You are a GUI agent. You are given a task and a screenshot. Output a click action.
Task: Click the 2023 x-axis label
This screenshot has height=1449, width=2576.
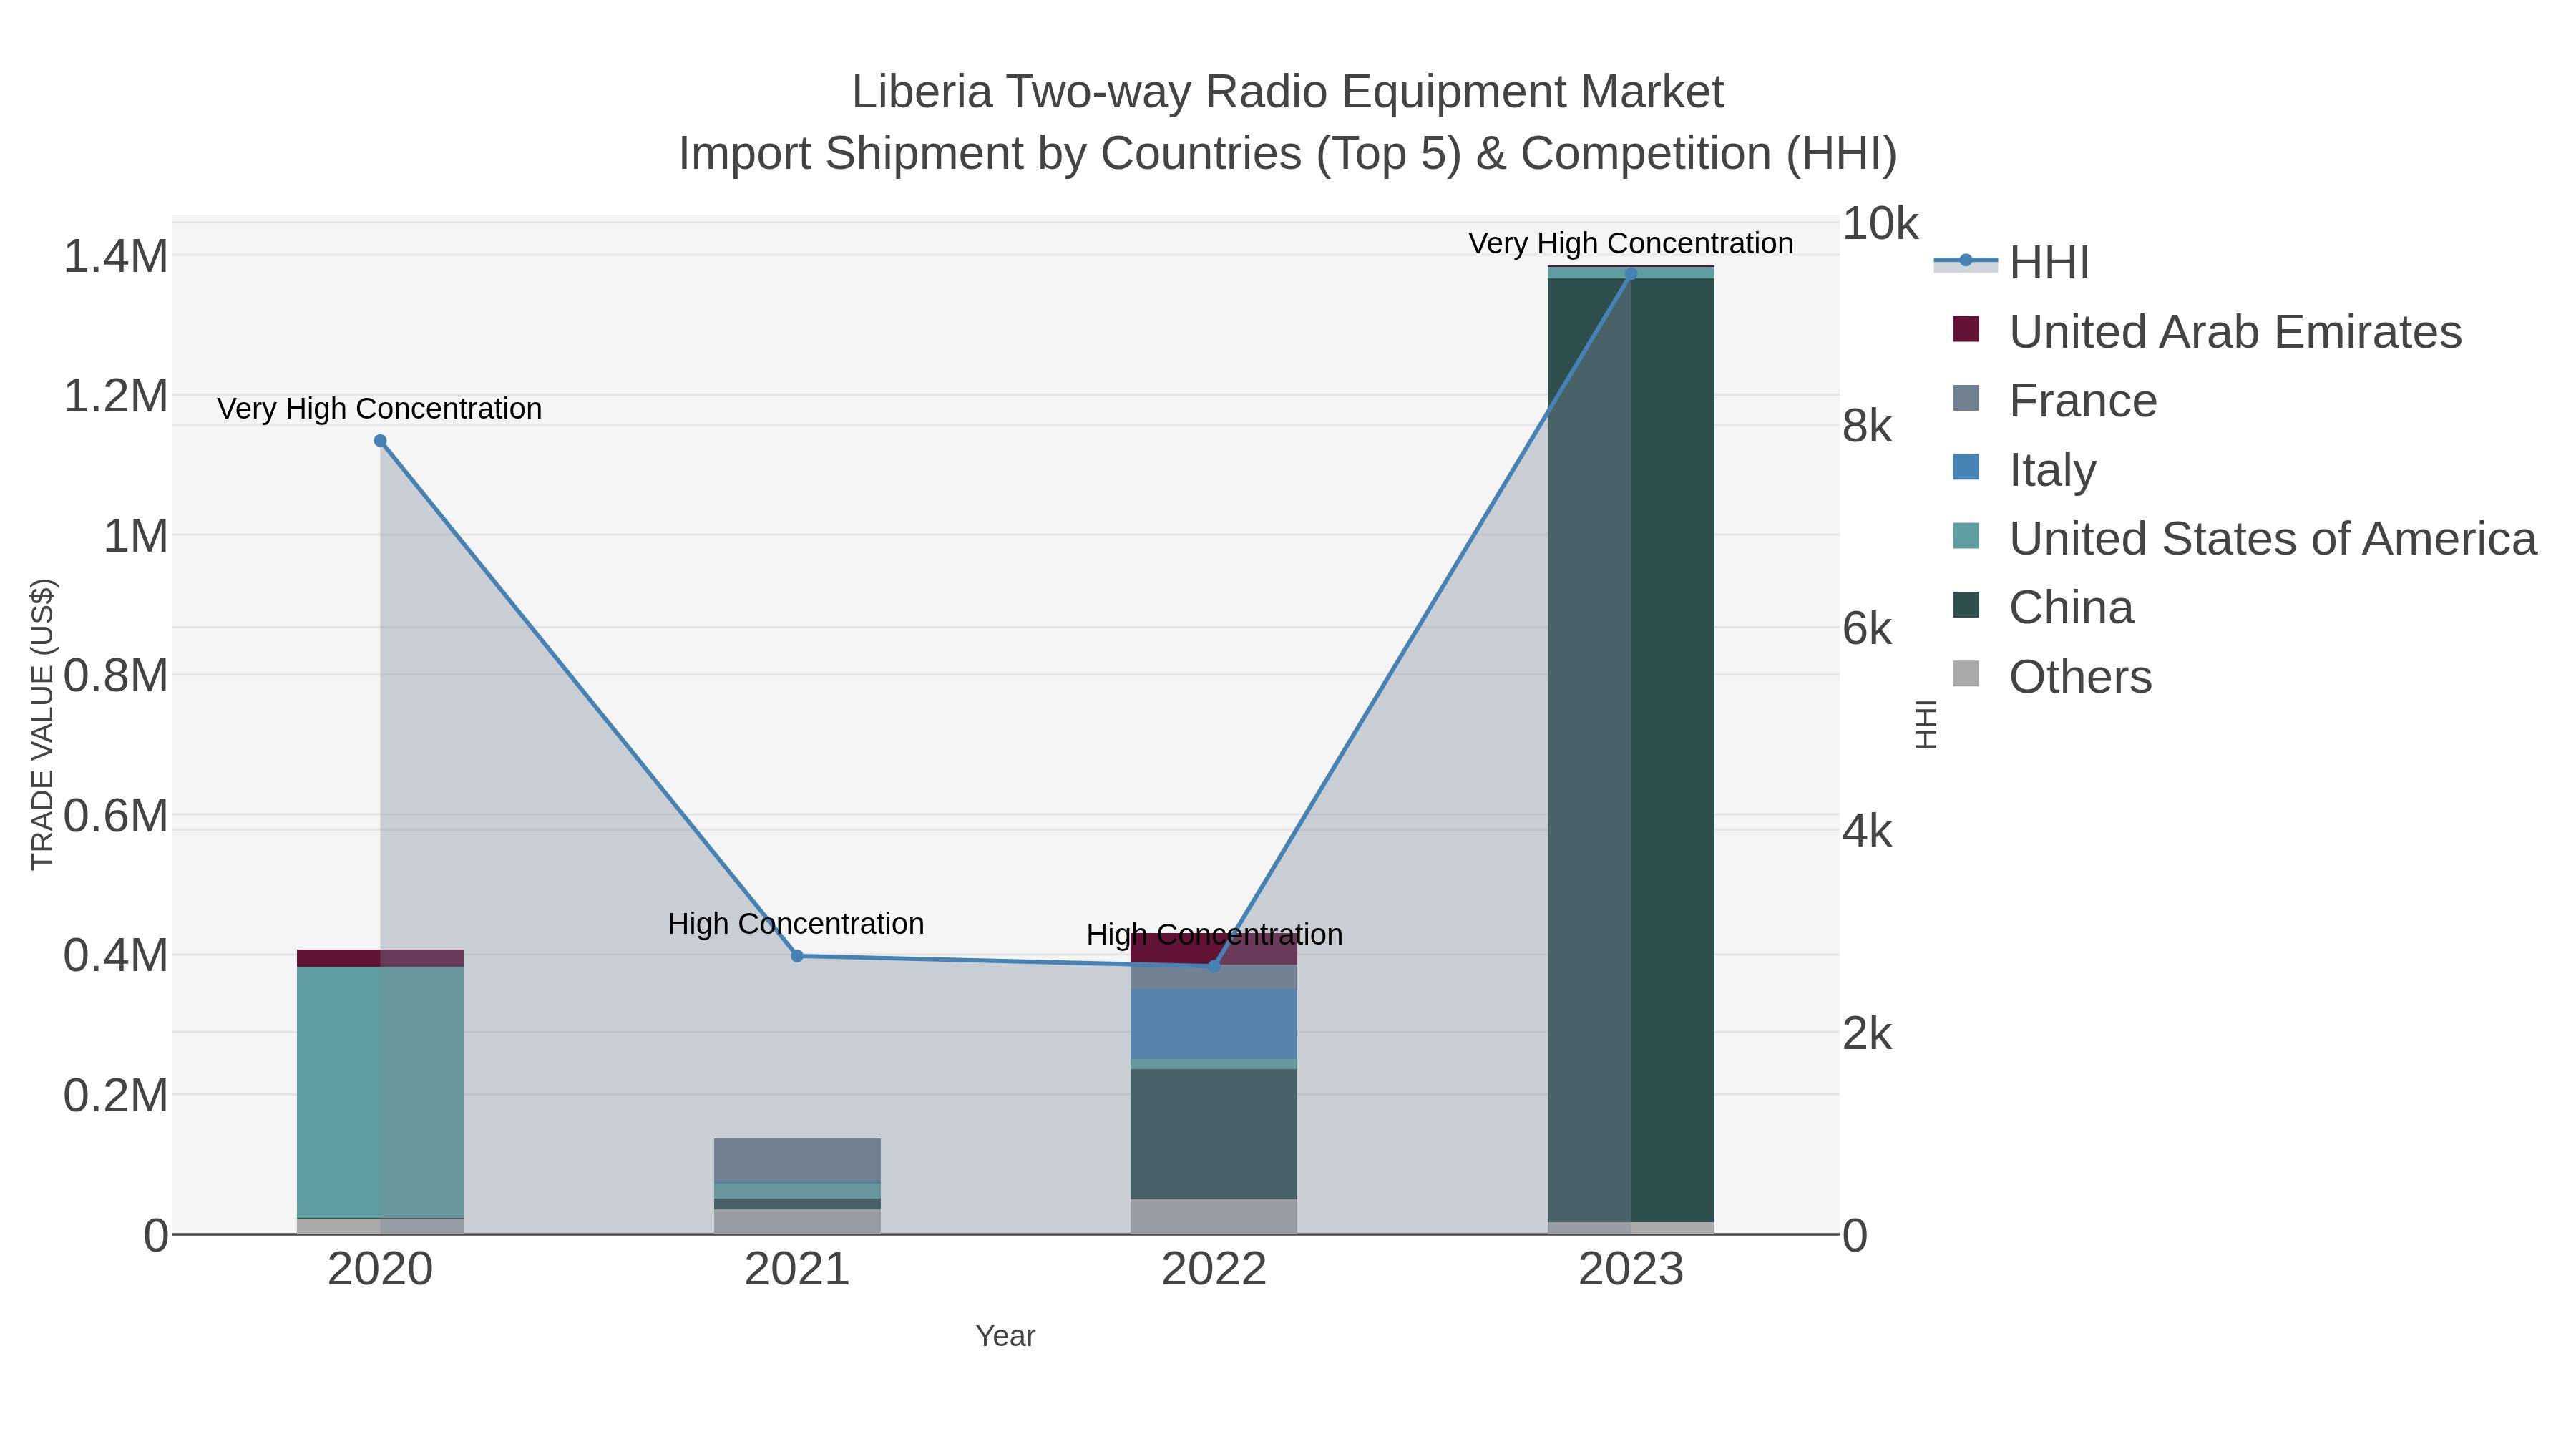(1631, 1270)
